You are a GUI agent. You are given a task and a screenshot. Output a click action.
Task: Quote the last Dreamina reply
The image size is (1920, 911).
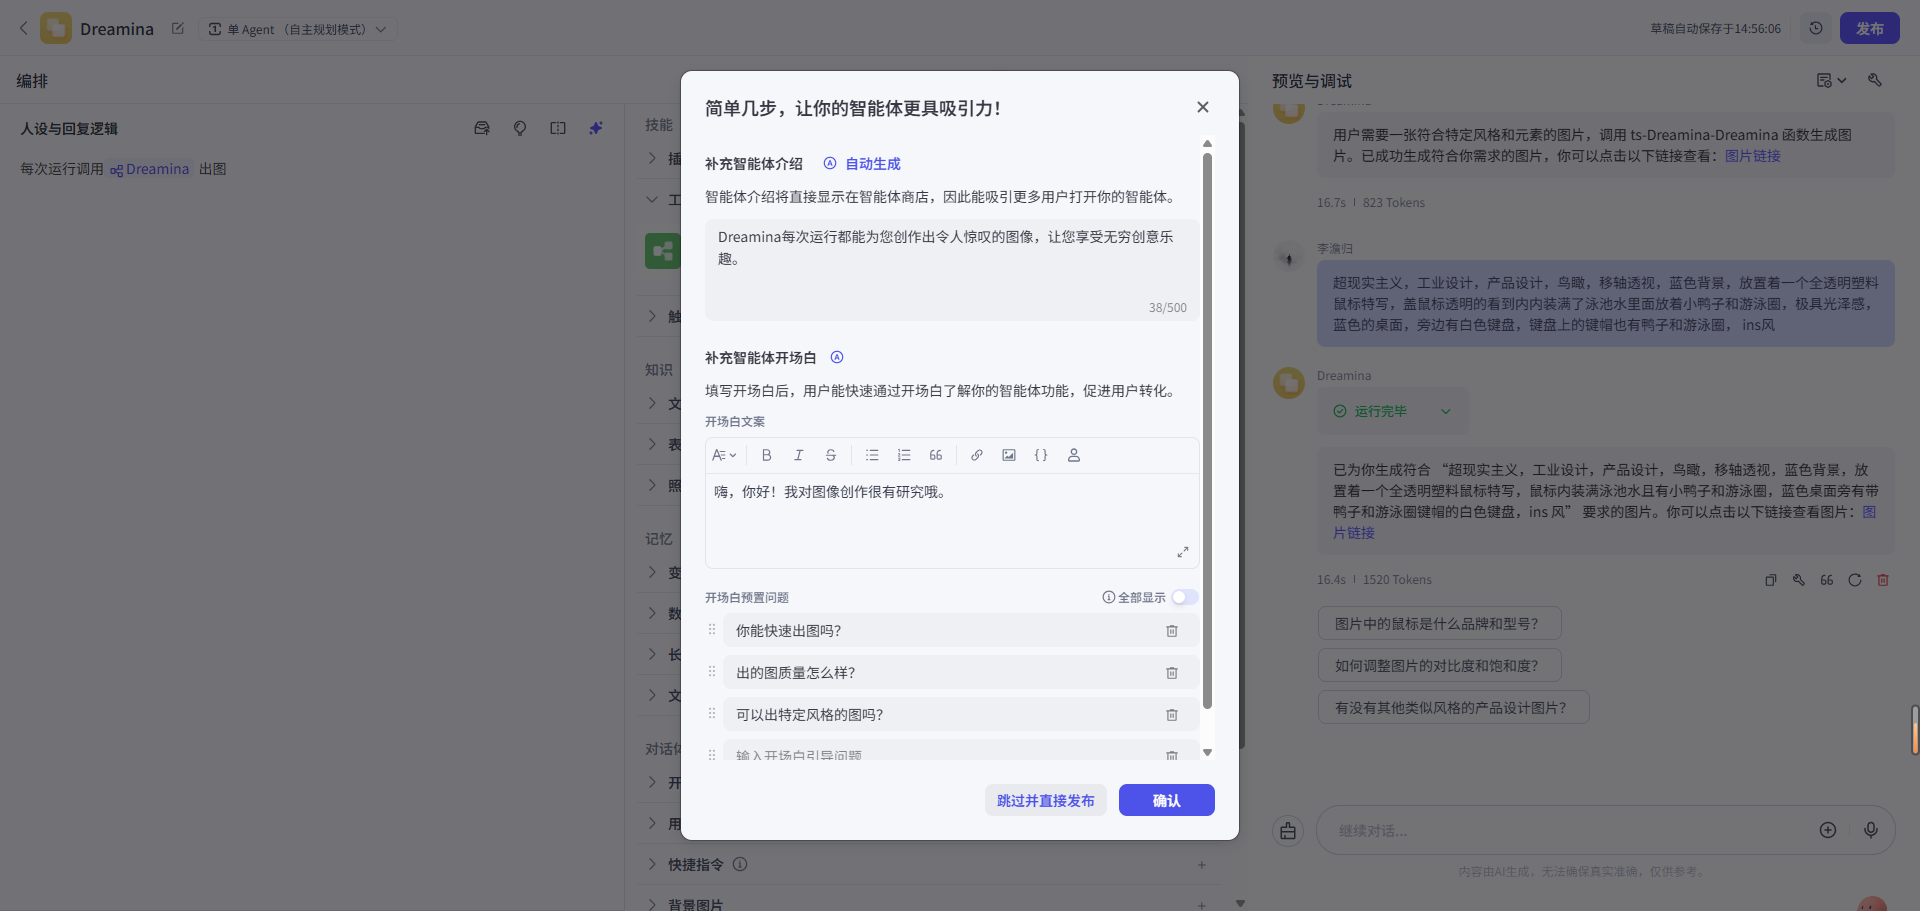click(x=1827, y=580)
